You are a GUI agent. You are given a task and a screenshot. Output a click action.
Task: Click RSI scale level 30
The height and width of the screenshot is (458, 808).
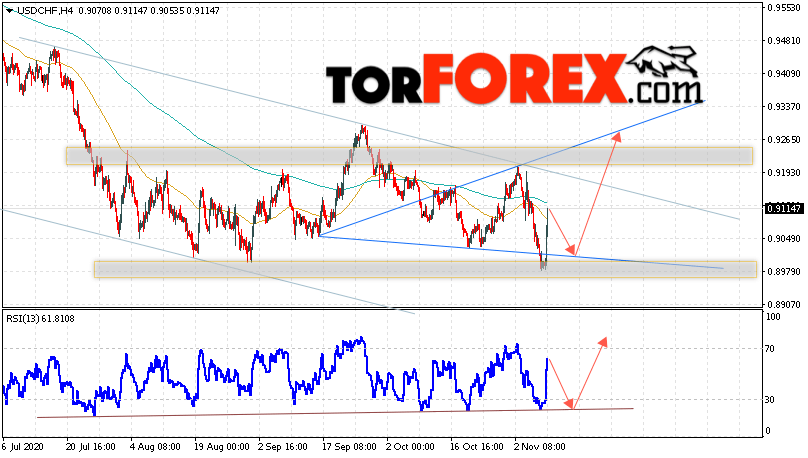pos(770,399)
